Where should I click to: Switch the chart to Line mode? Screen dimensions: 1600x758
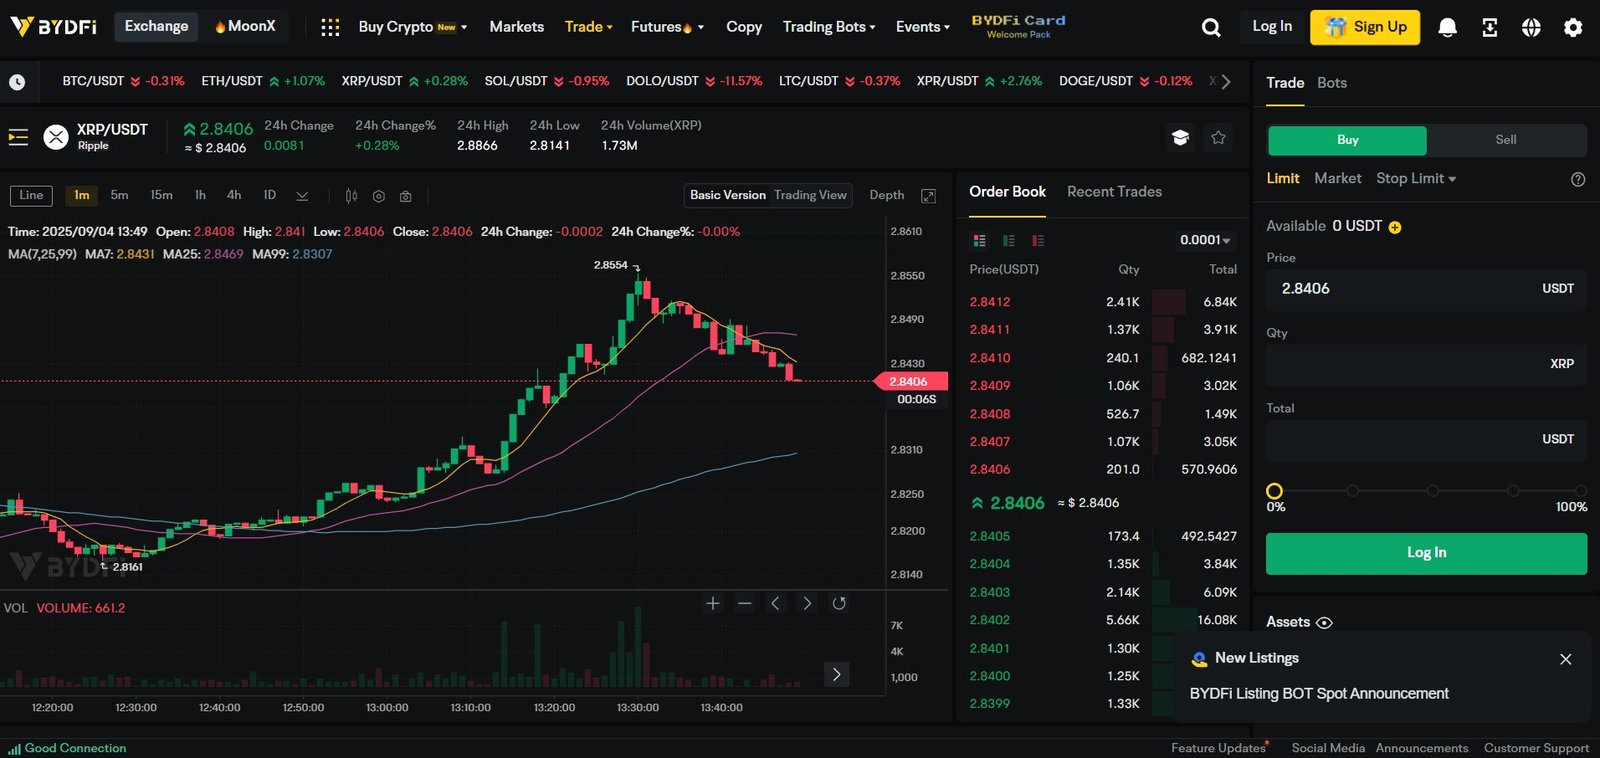31,195
